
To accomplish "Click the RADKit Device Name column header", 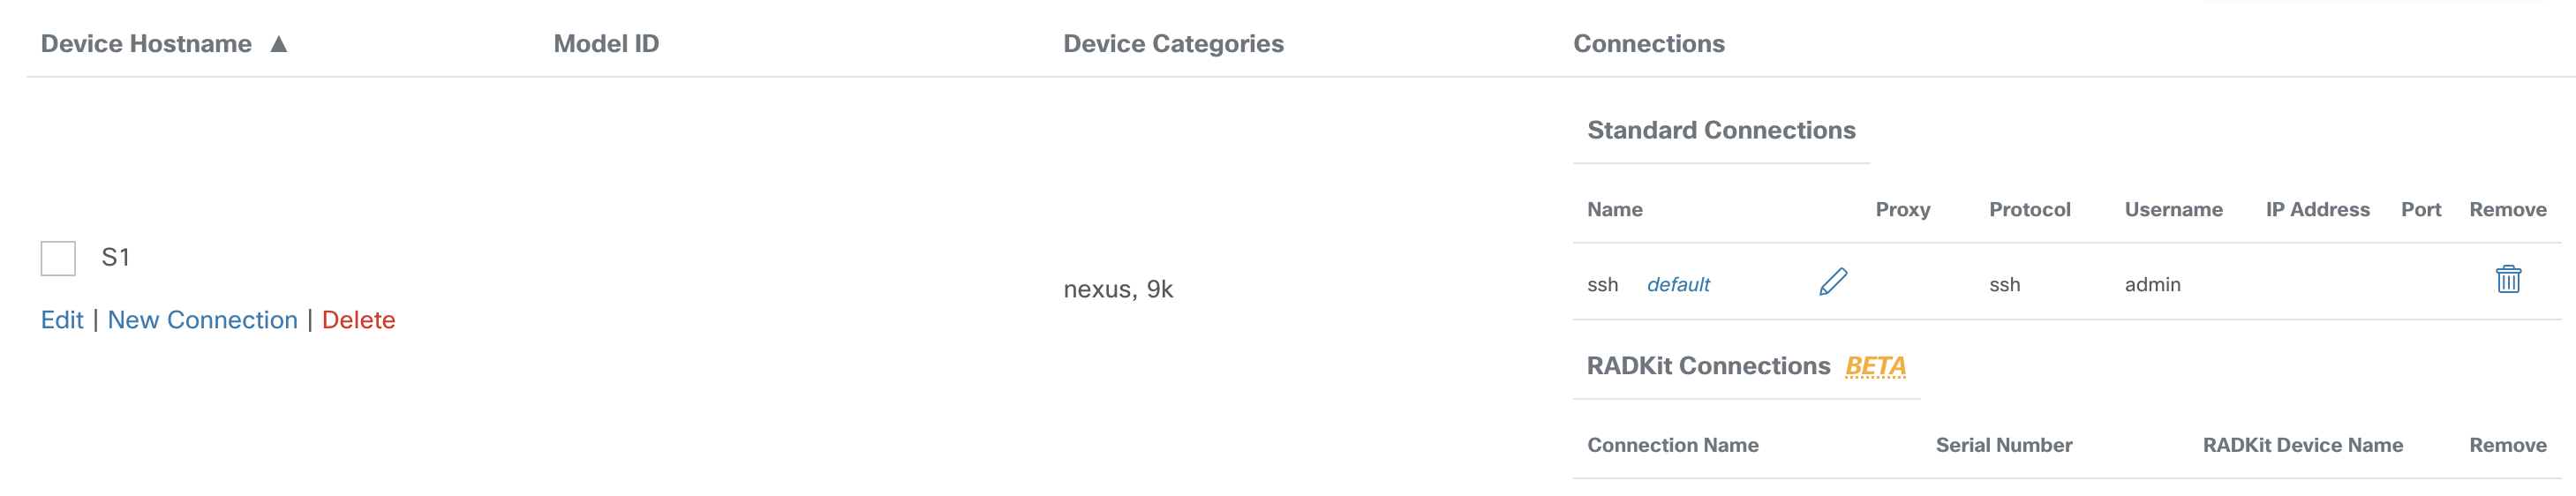I will click(x=2302, y=445).
